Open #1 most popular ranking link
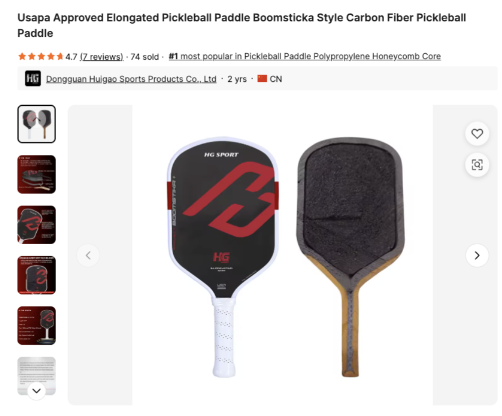The width and height of the screenshot is (502, 416). [x=305, y=56]
